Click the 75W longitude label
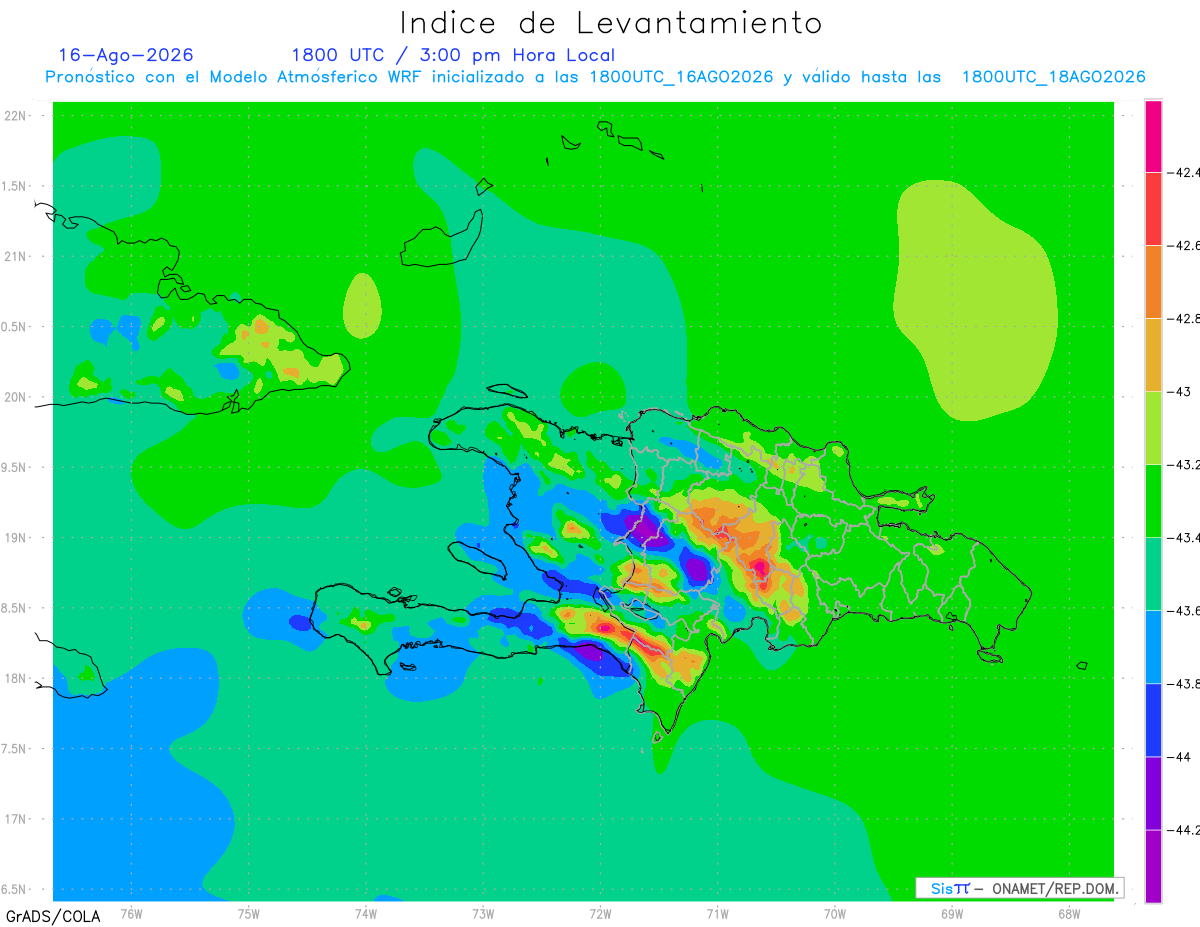 249,913
